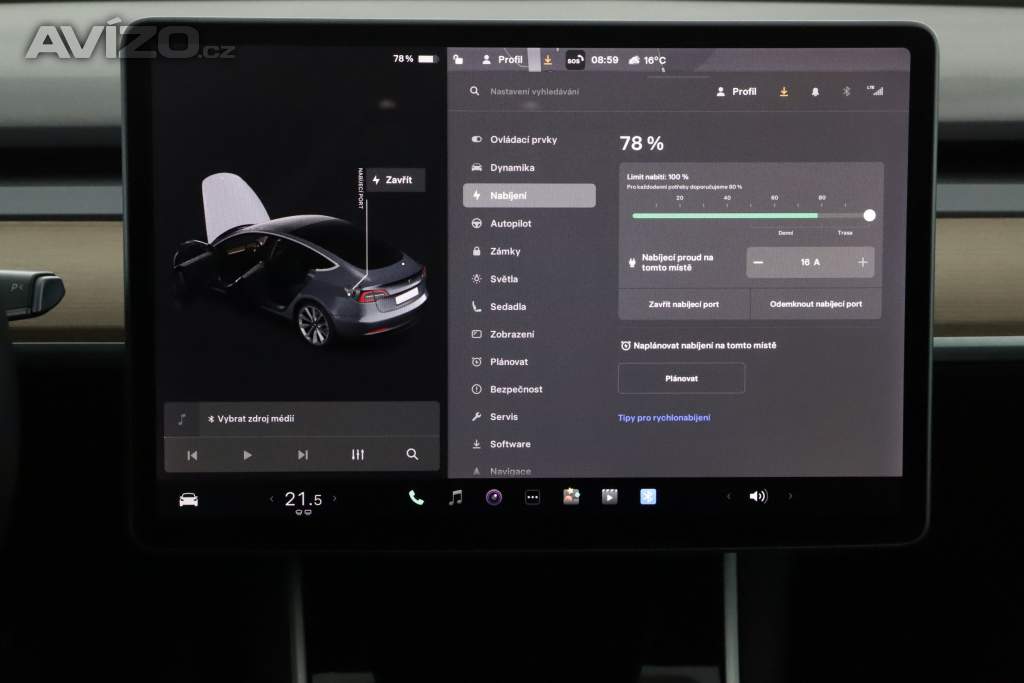Image resolution: width=1024 pixels, height=683 pixels.
Task: Click the LTE signal strength icon
Action: click(x=875, y=91)
